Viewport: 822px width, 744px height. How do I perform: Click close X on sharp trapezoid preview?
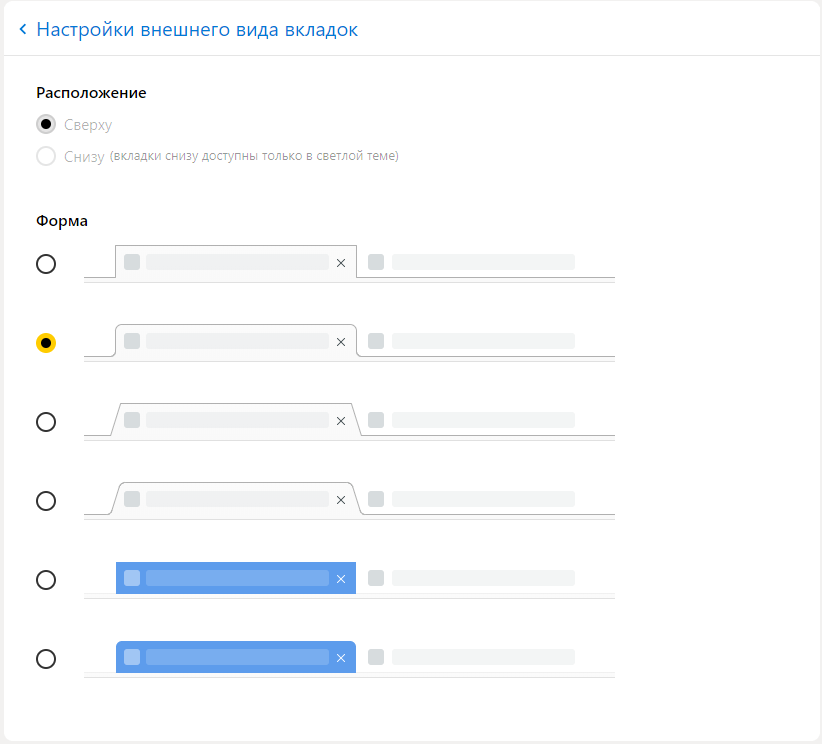(341, 421)
